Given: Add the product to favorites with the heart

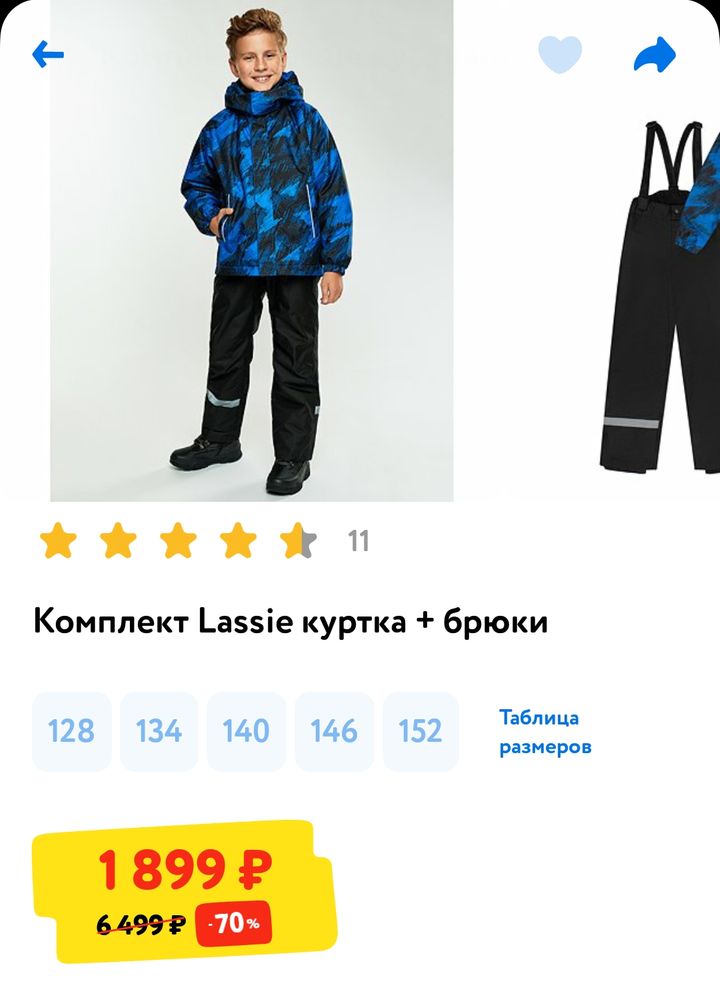Looking at the screenshot, I should click(560, 54).
